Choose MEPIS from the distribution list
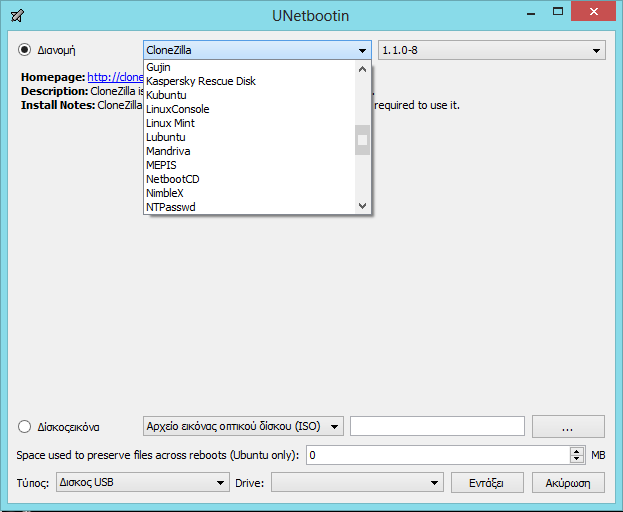 [x=250, y=165]
